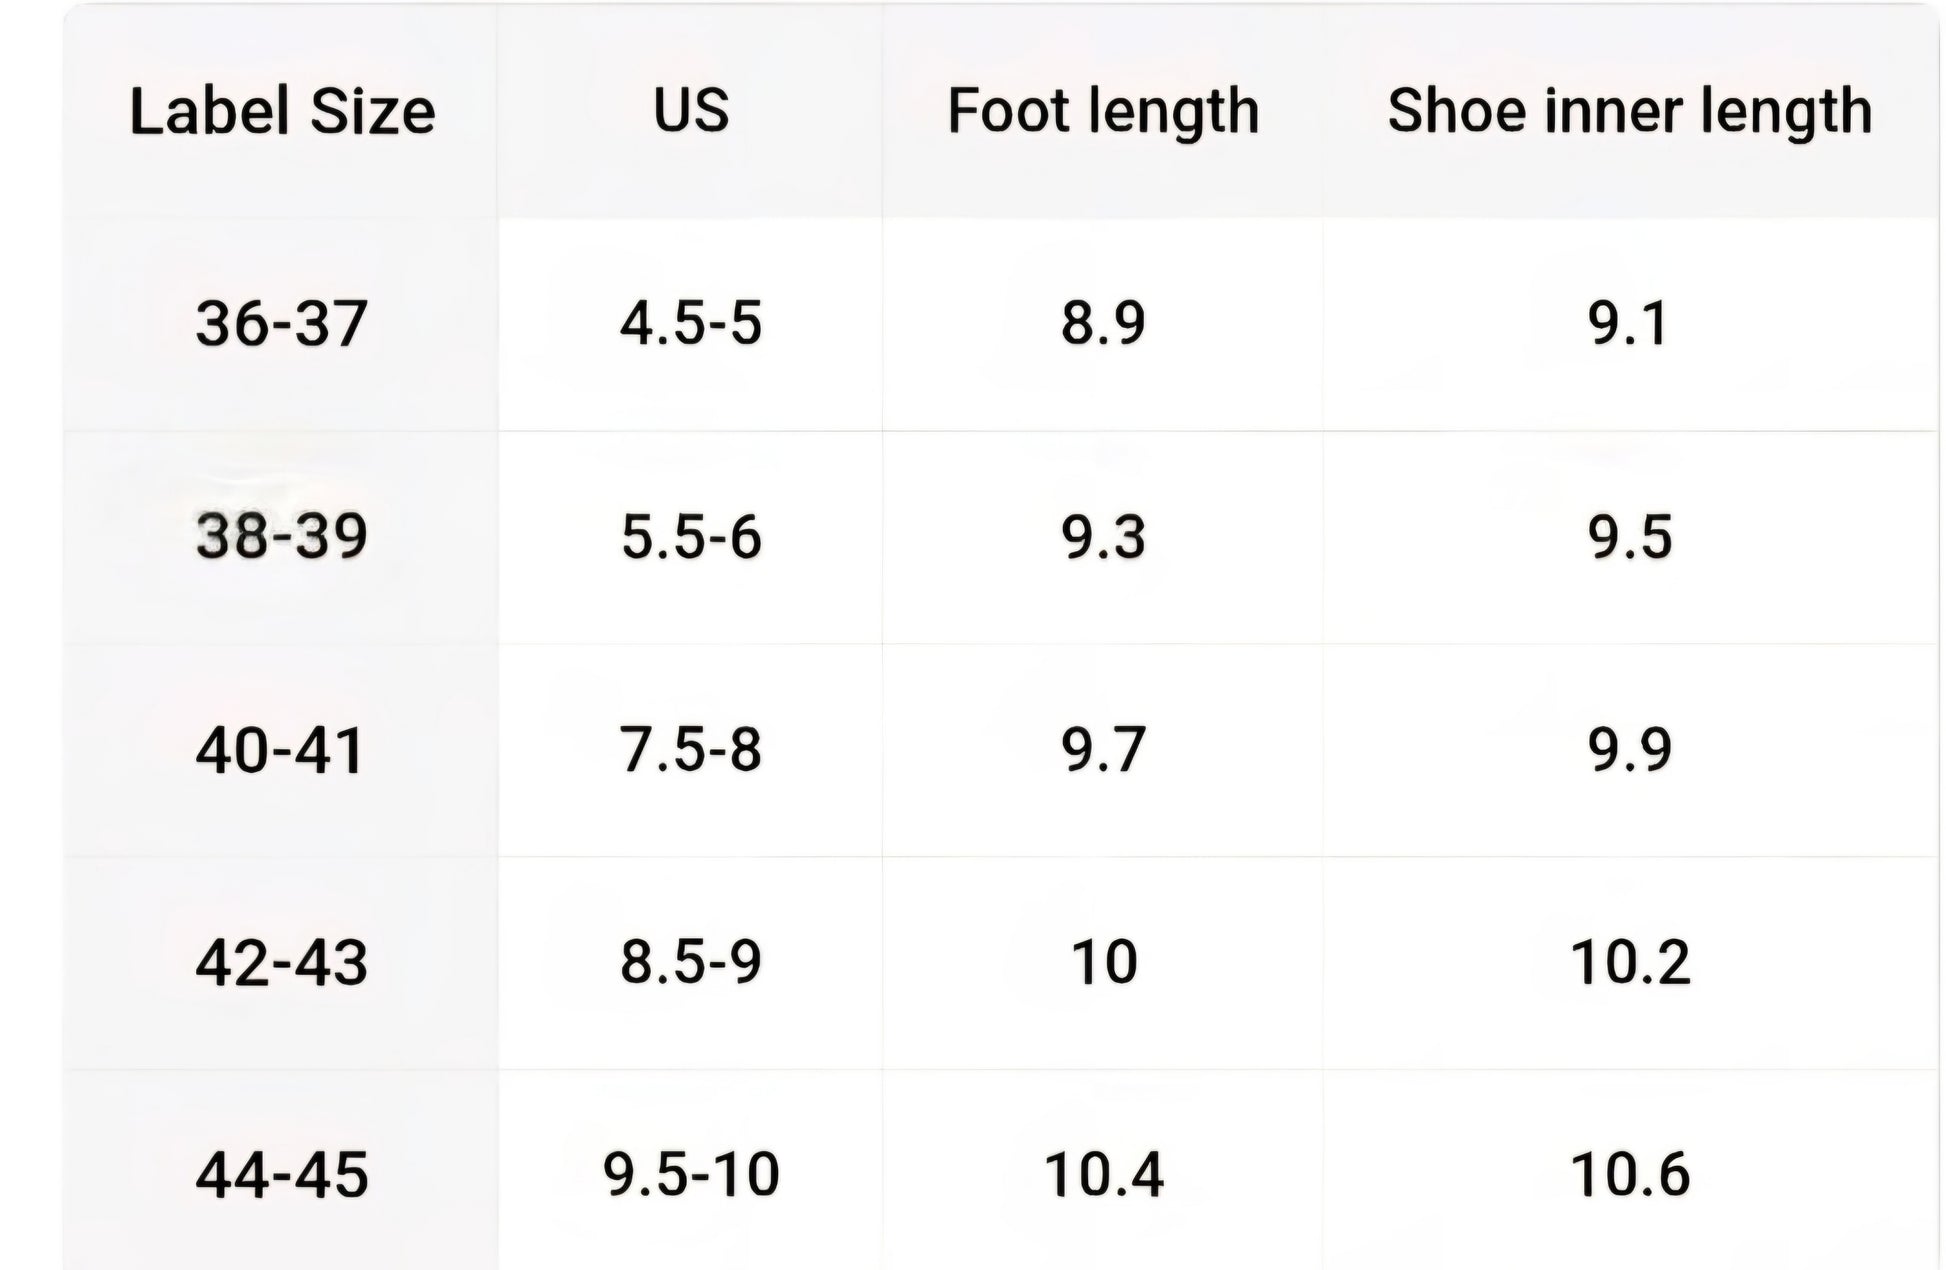1946x1270 pixels.
Task: Click the Label Size column header
Action: click(x=282, y=111)
